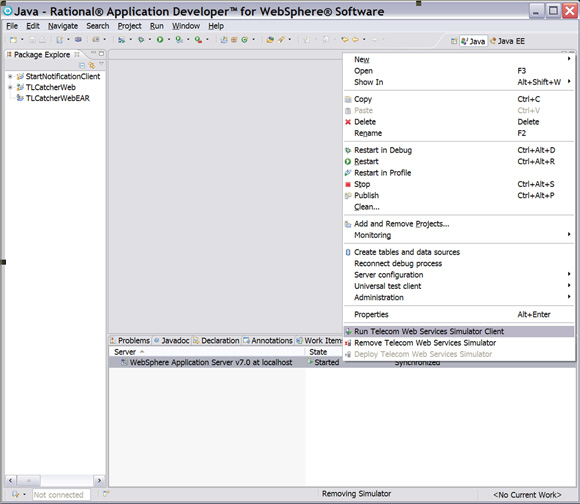Switch to the Javadoc tab
580x504 pixels.
point(172,341)
